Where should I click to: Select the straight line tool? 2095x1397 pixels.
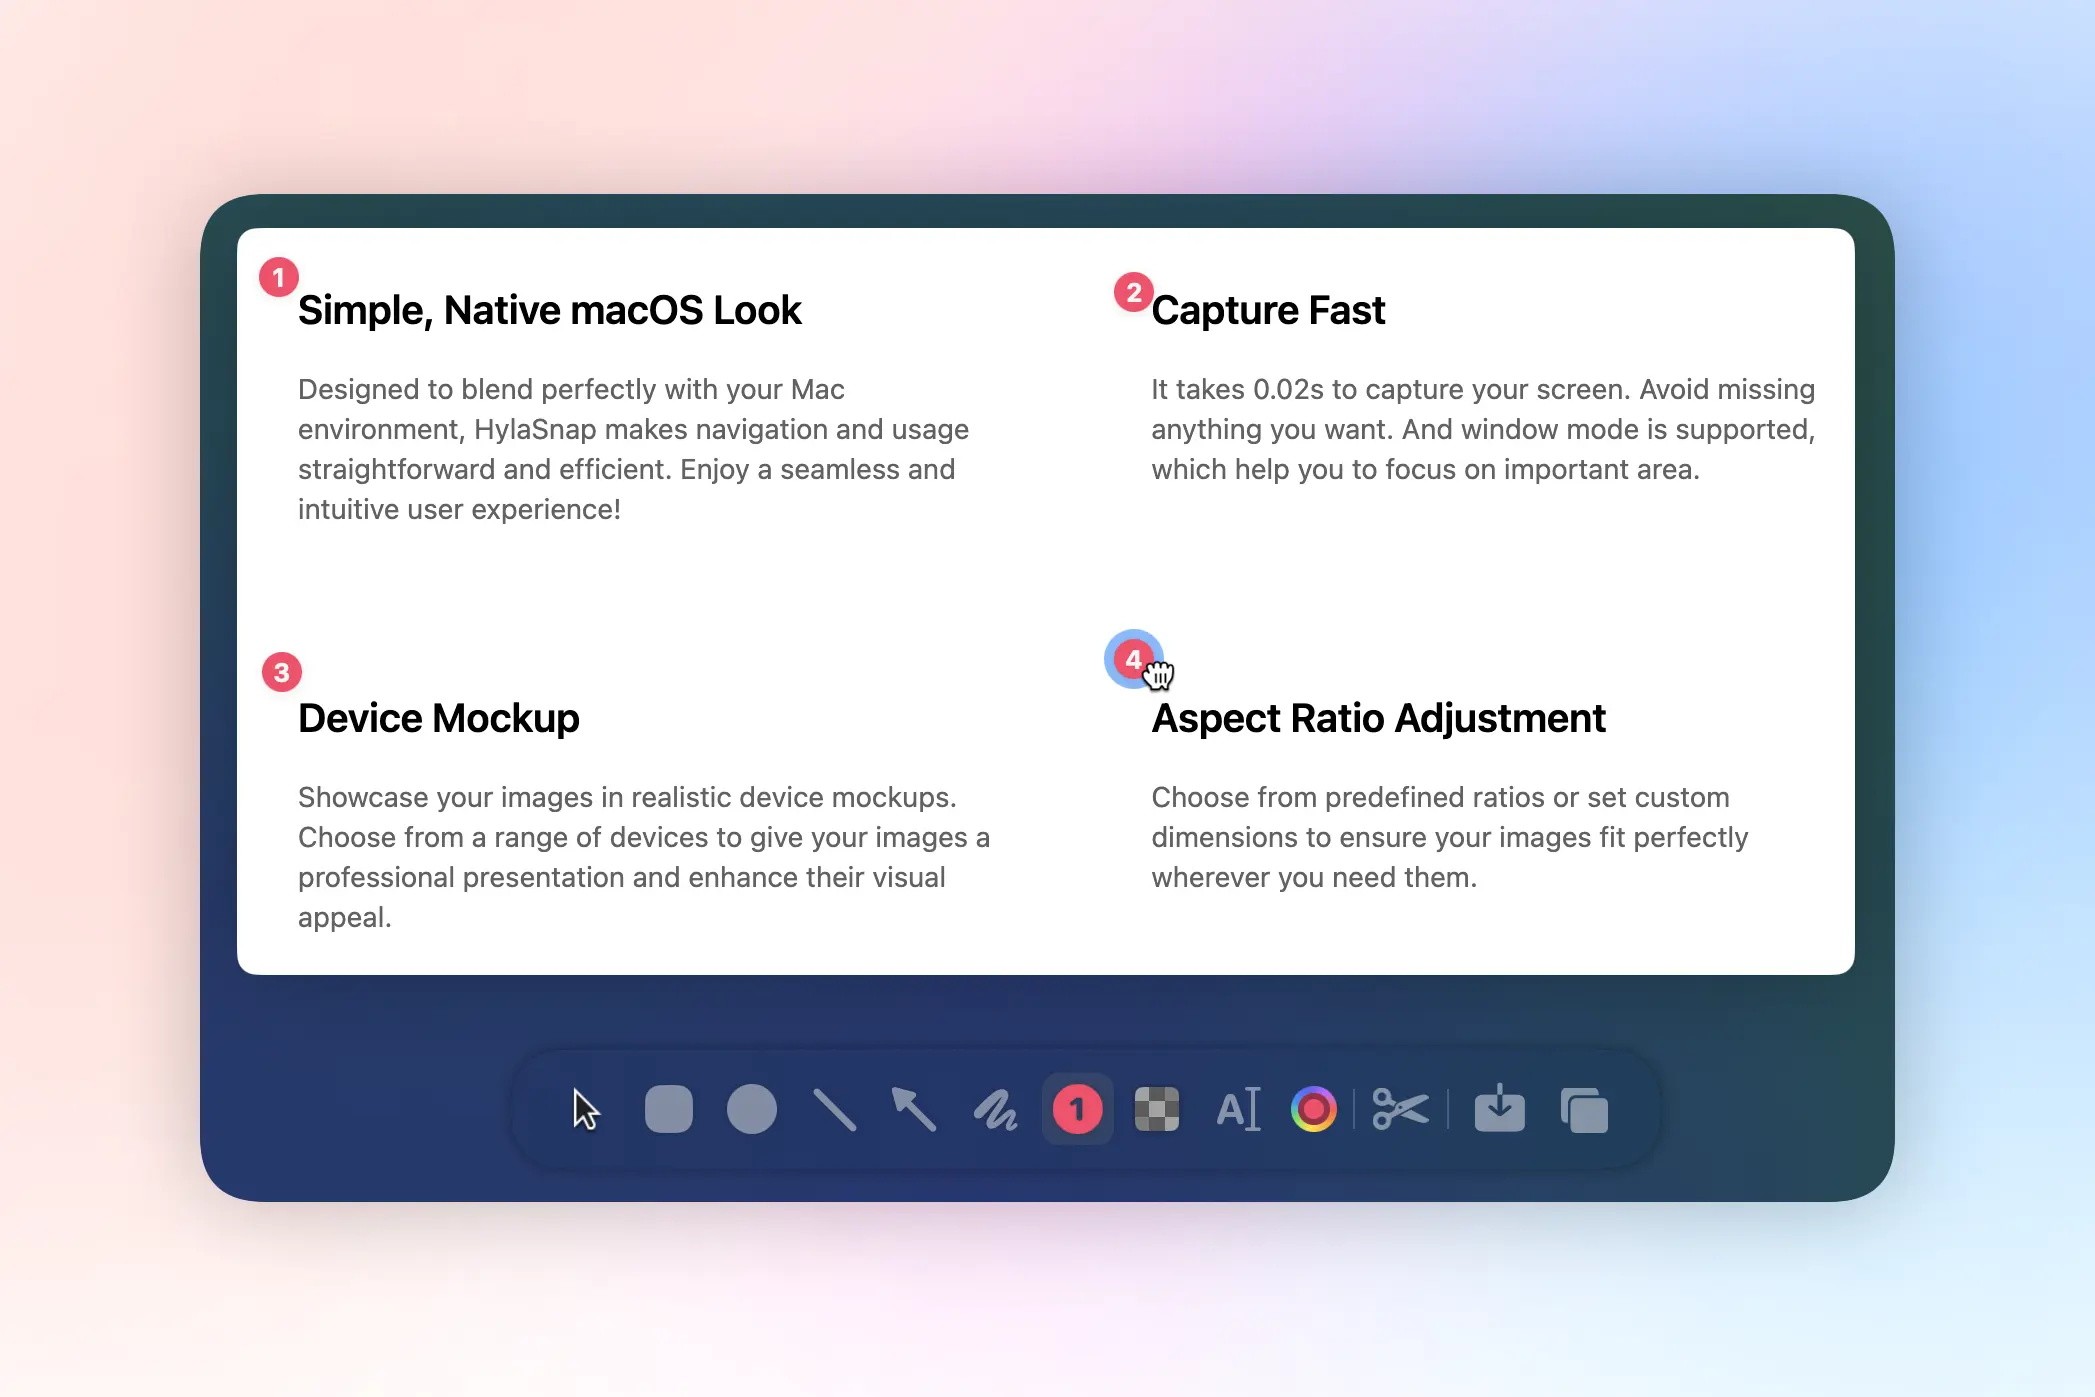coord(834,1109)
